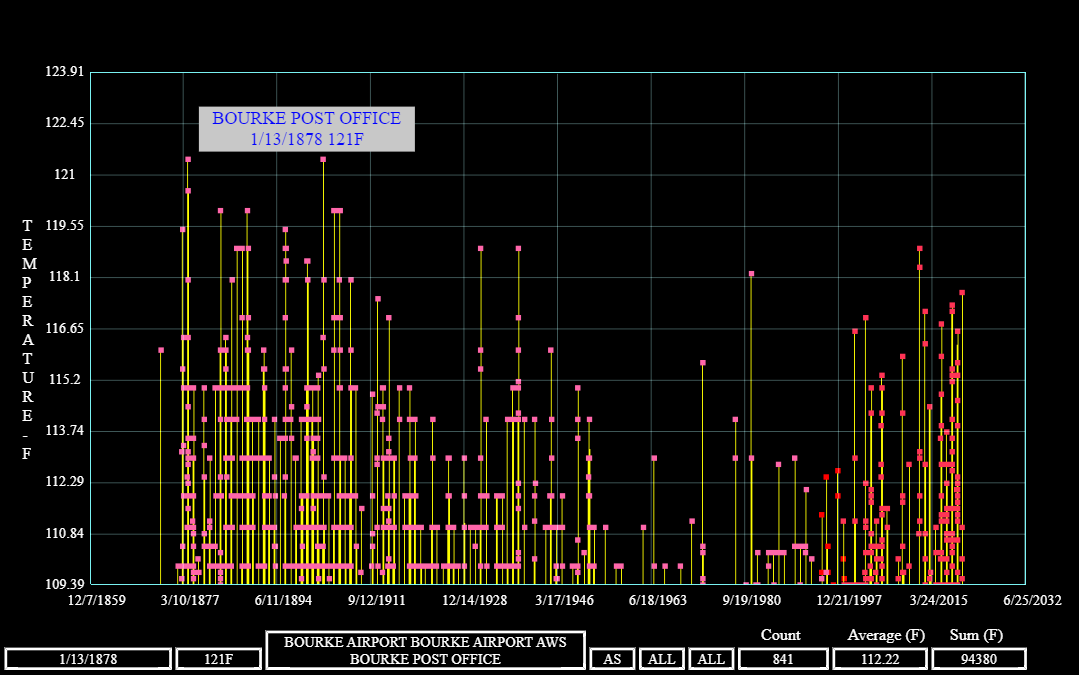Click the 1/13/1878 date box

pyautogui.click(x=87, y=659)
